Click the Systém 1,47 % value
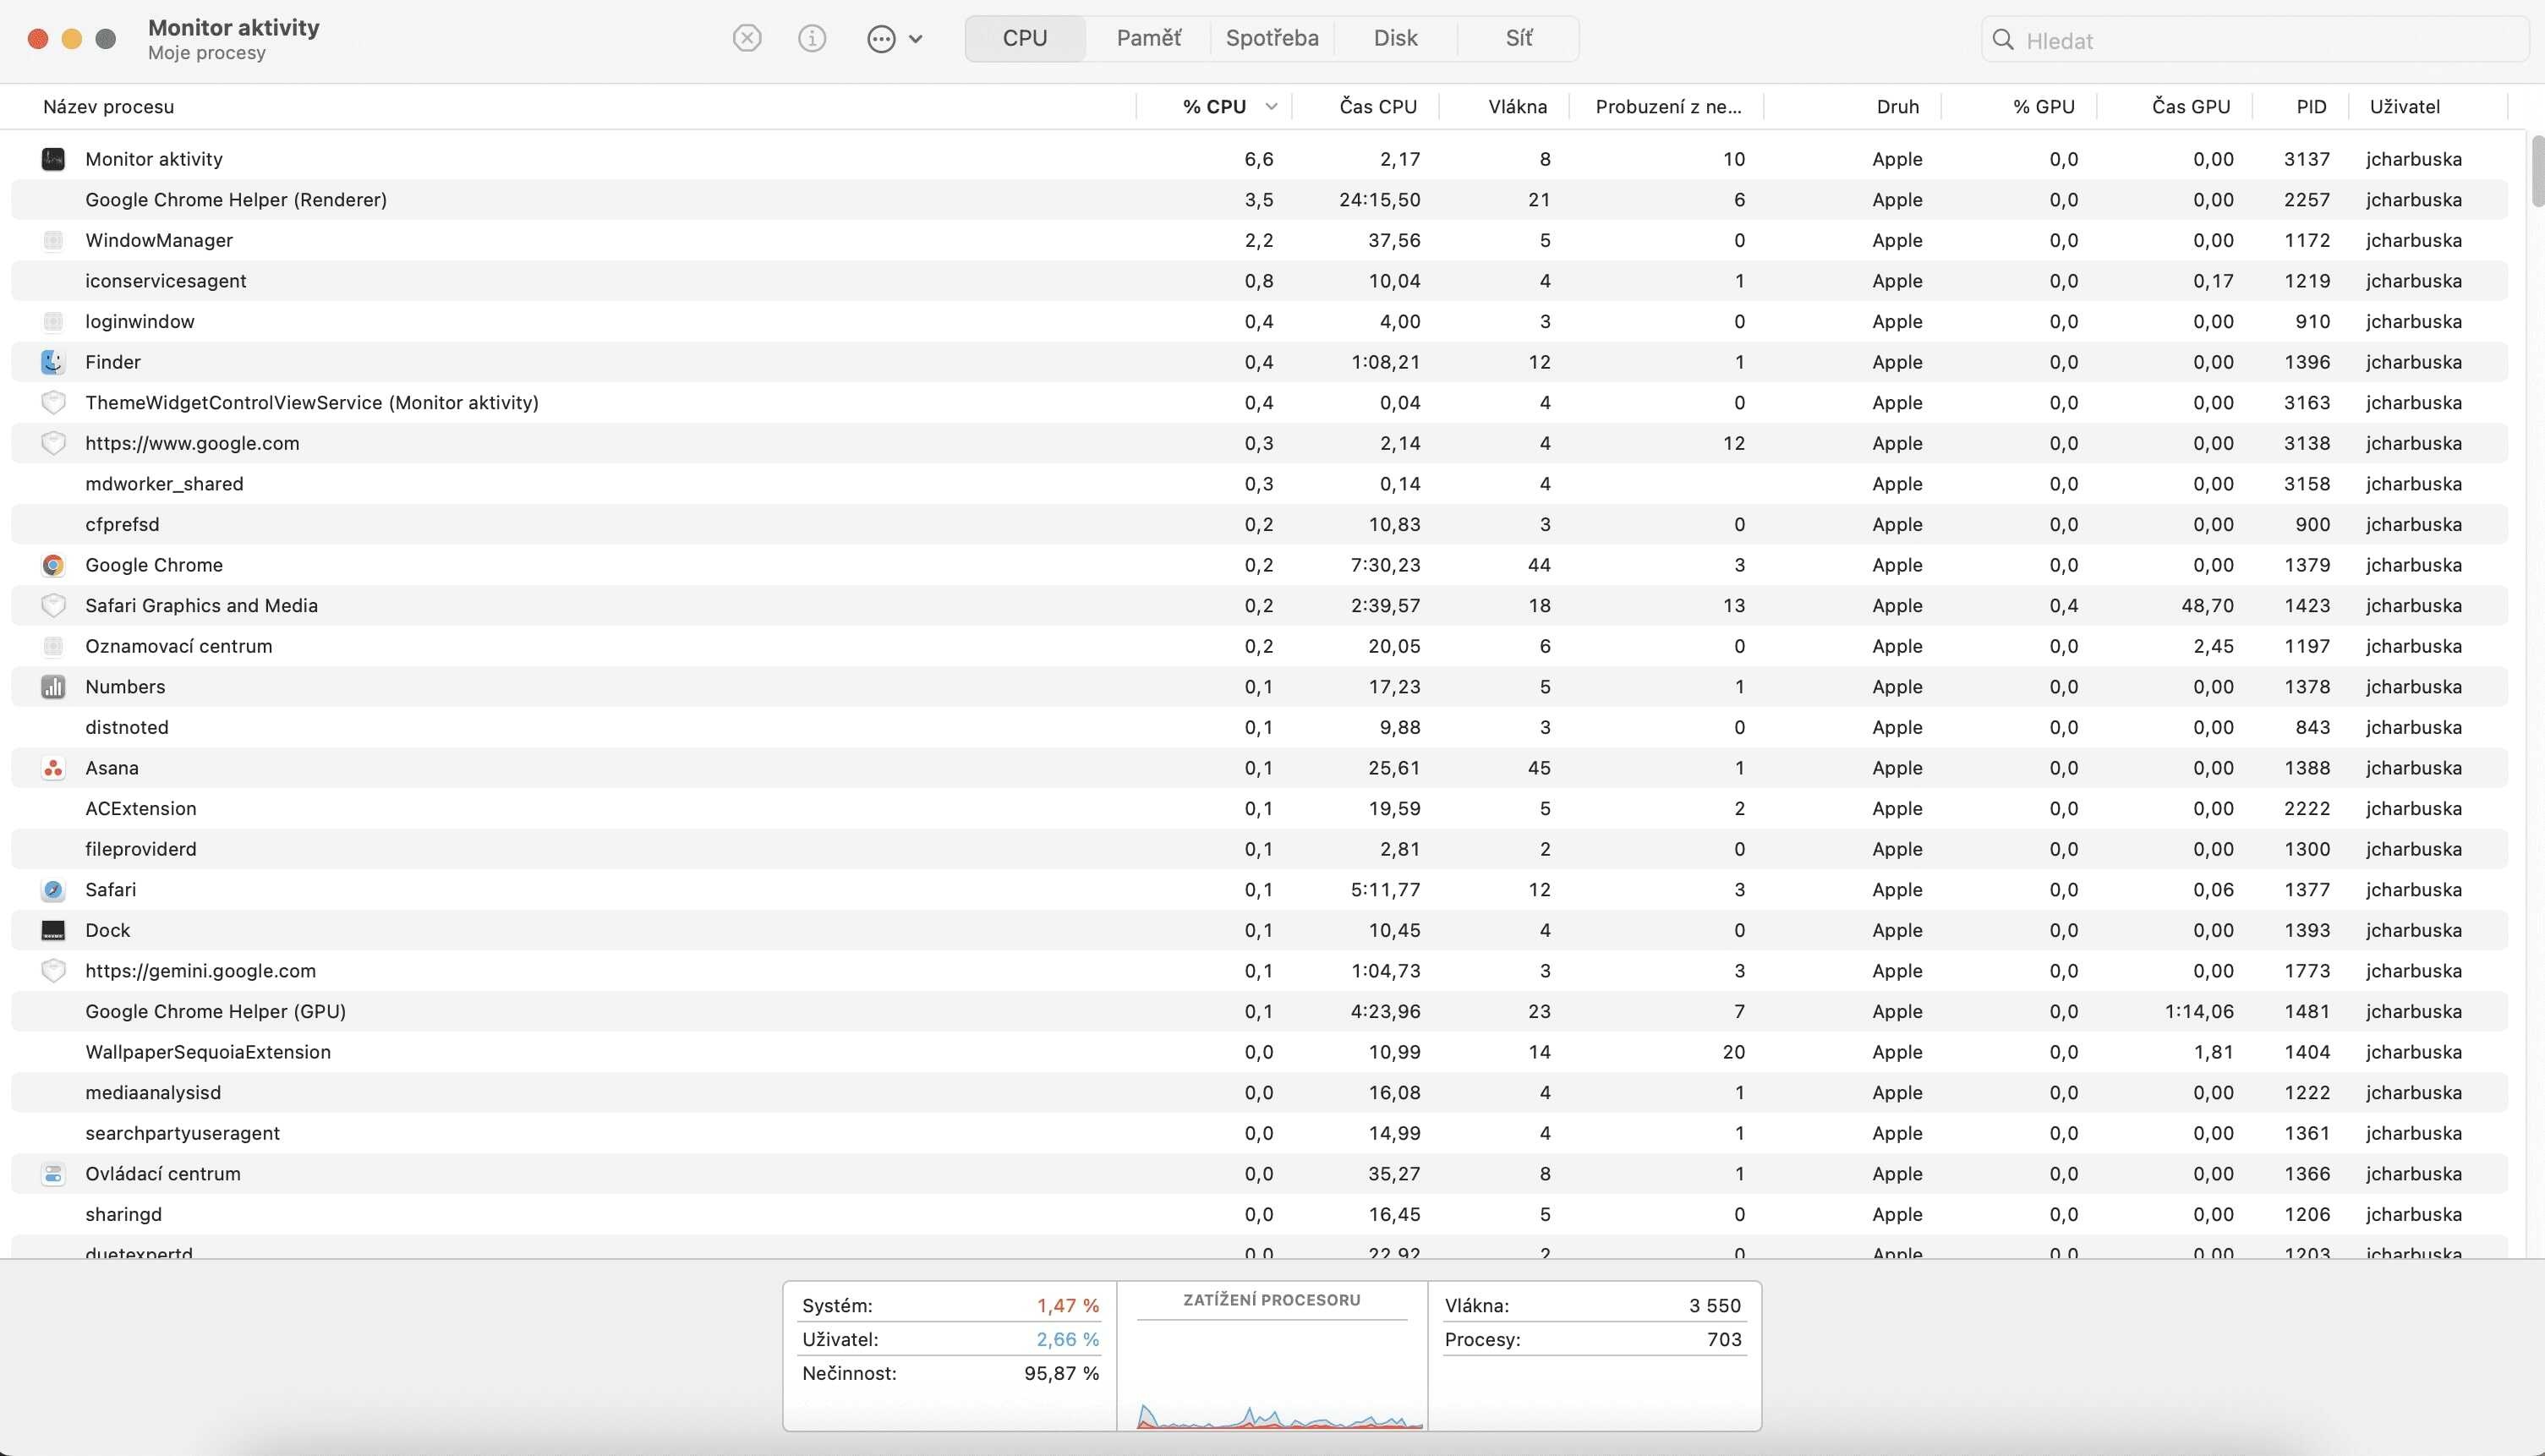Image resolution: width=2545 pixels, height=1456 pixels. click(x=1067, y=1306)
